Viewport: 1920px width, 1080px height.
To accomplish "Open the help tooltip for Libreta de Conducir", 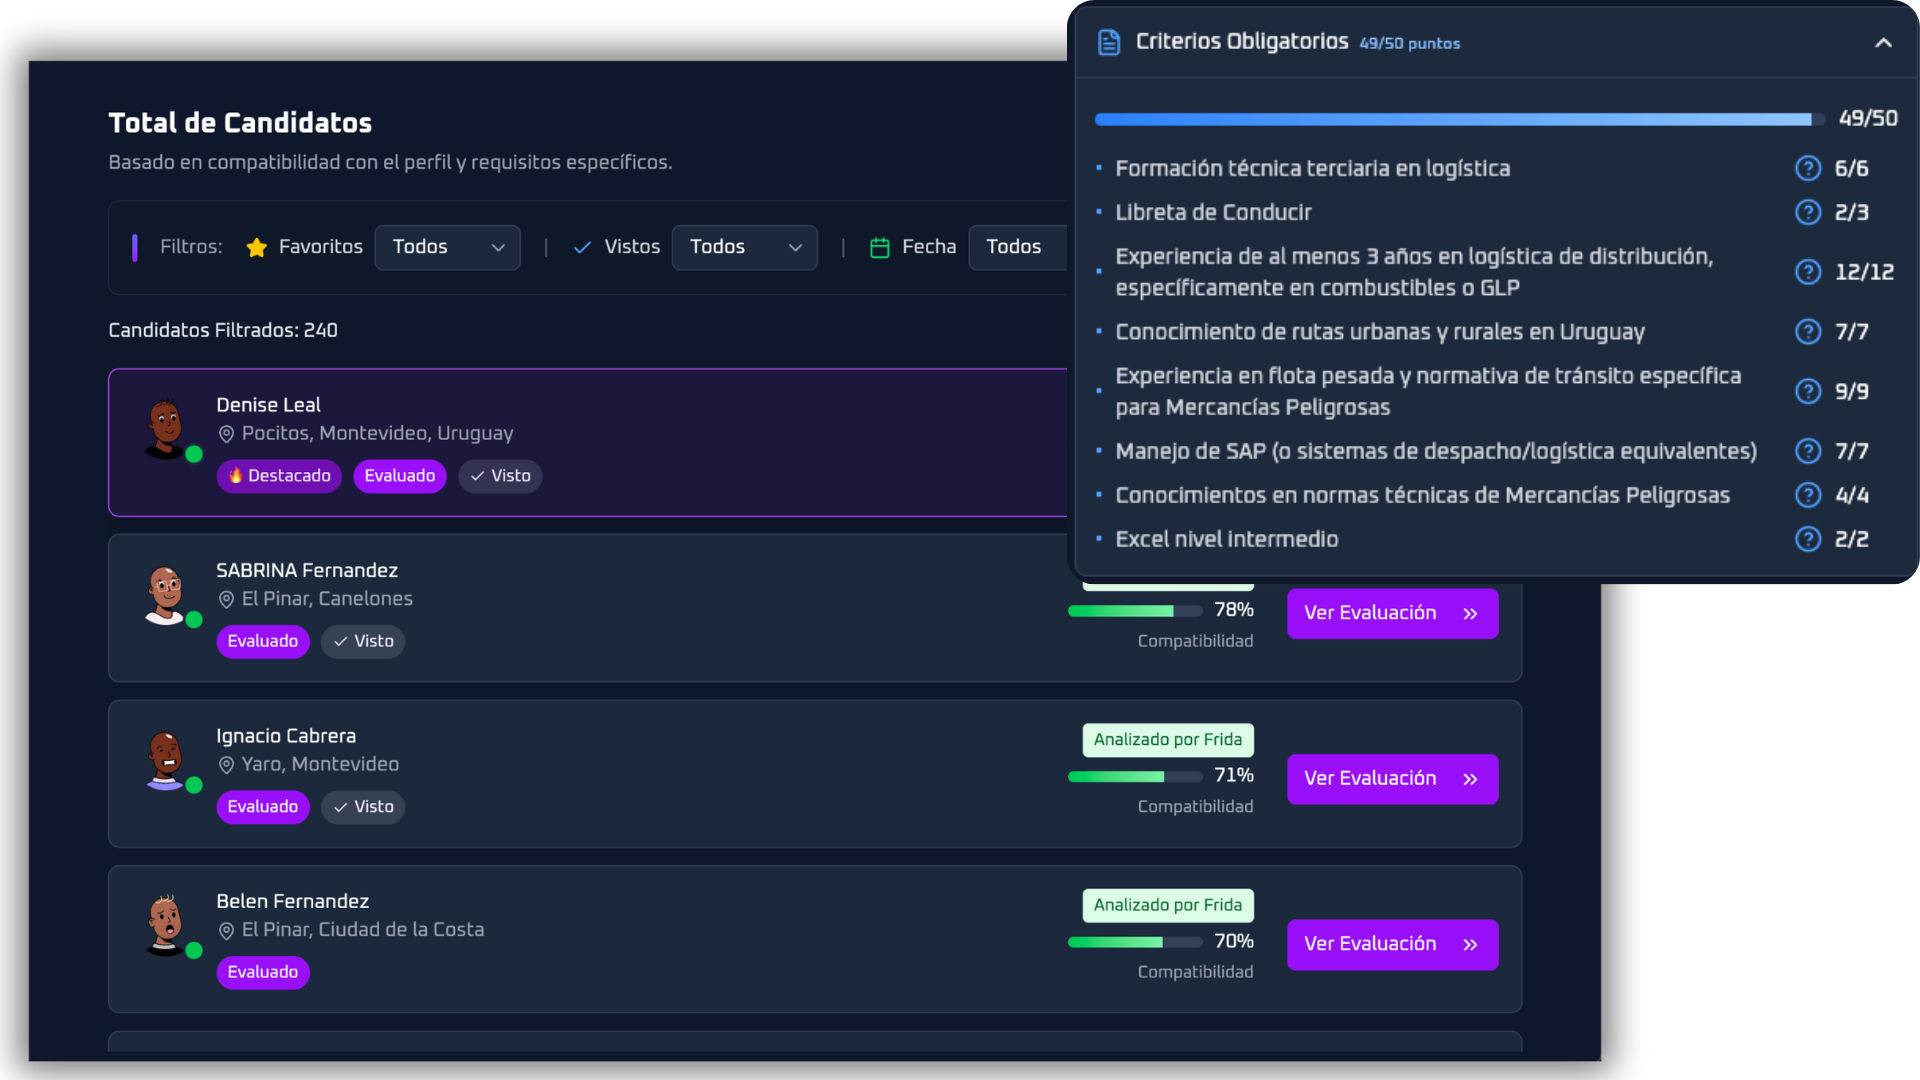I will pos(1808,212).
